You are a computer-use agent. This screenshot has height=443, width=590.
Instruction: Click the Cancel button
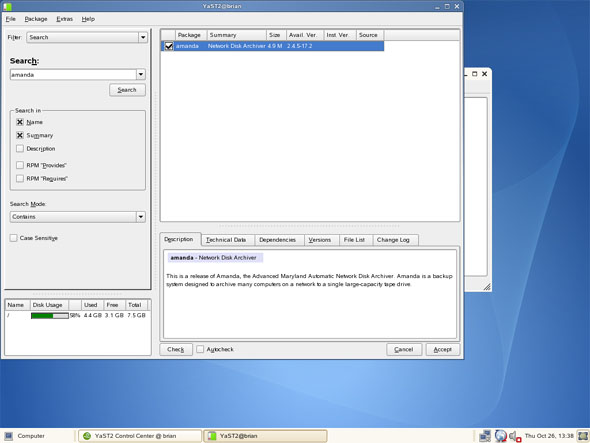click(x=404, y=349)
